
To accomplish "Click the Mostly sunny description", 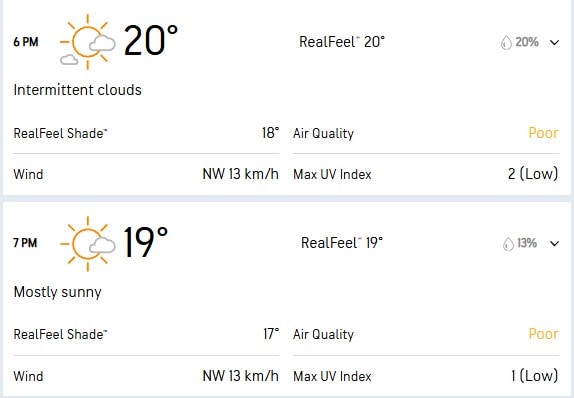I will point(57,292).
